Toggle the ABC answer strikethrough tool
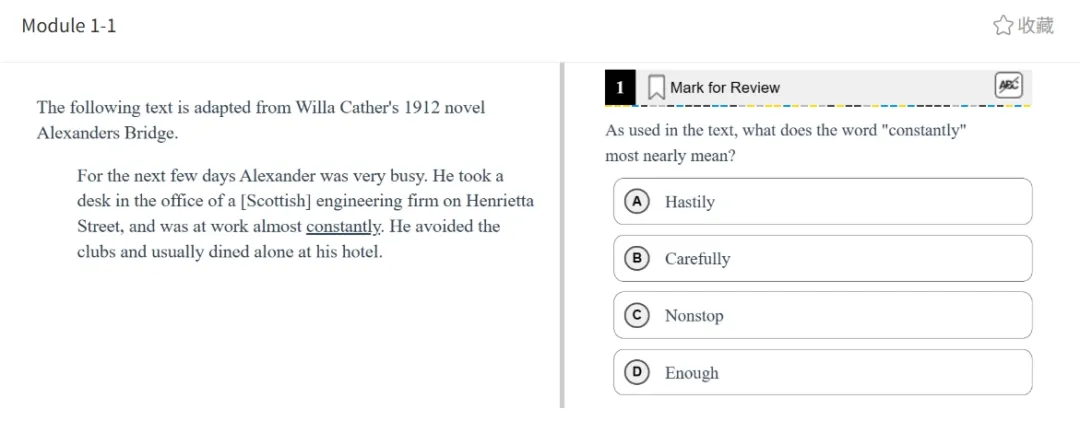 coord(1008,86)
